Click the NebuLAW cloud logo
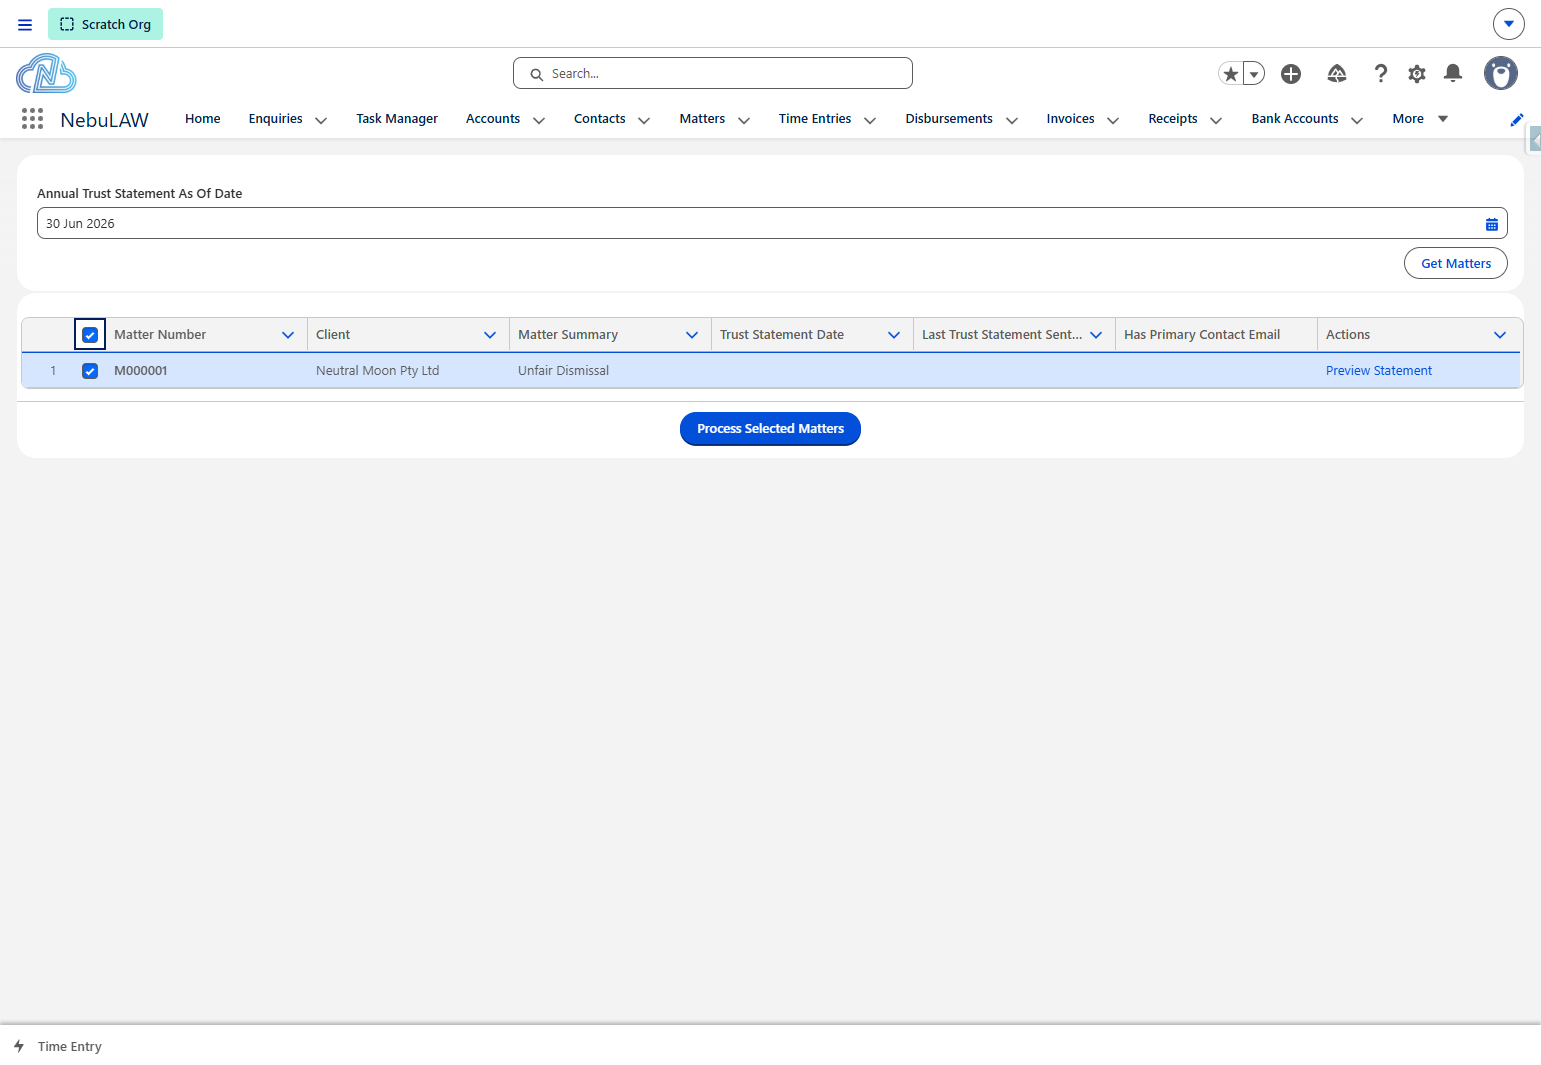 click(x=46, y=74)
